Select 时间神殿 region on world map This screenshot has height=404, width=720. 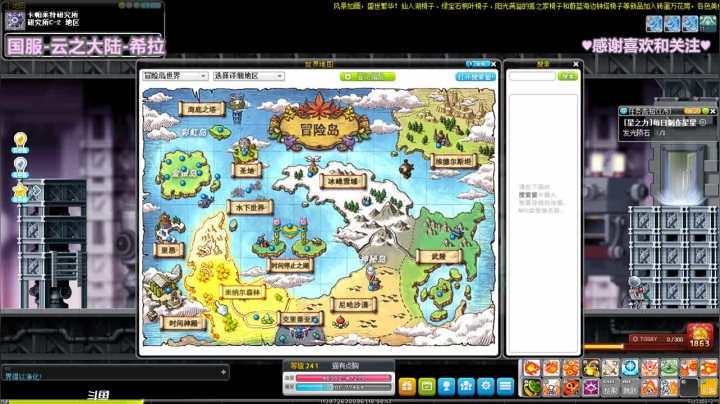(183, 324)
